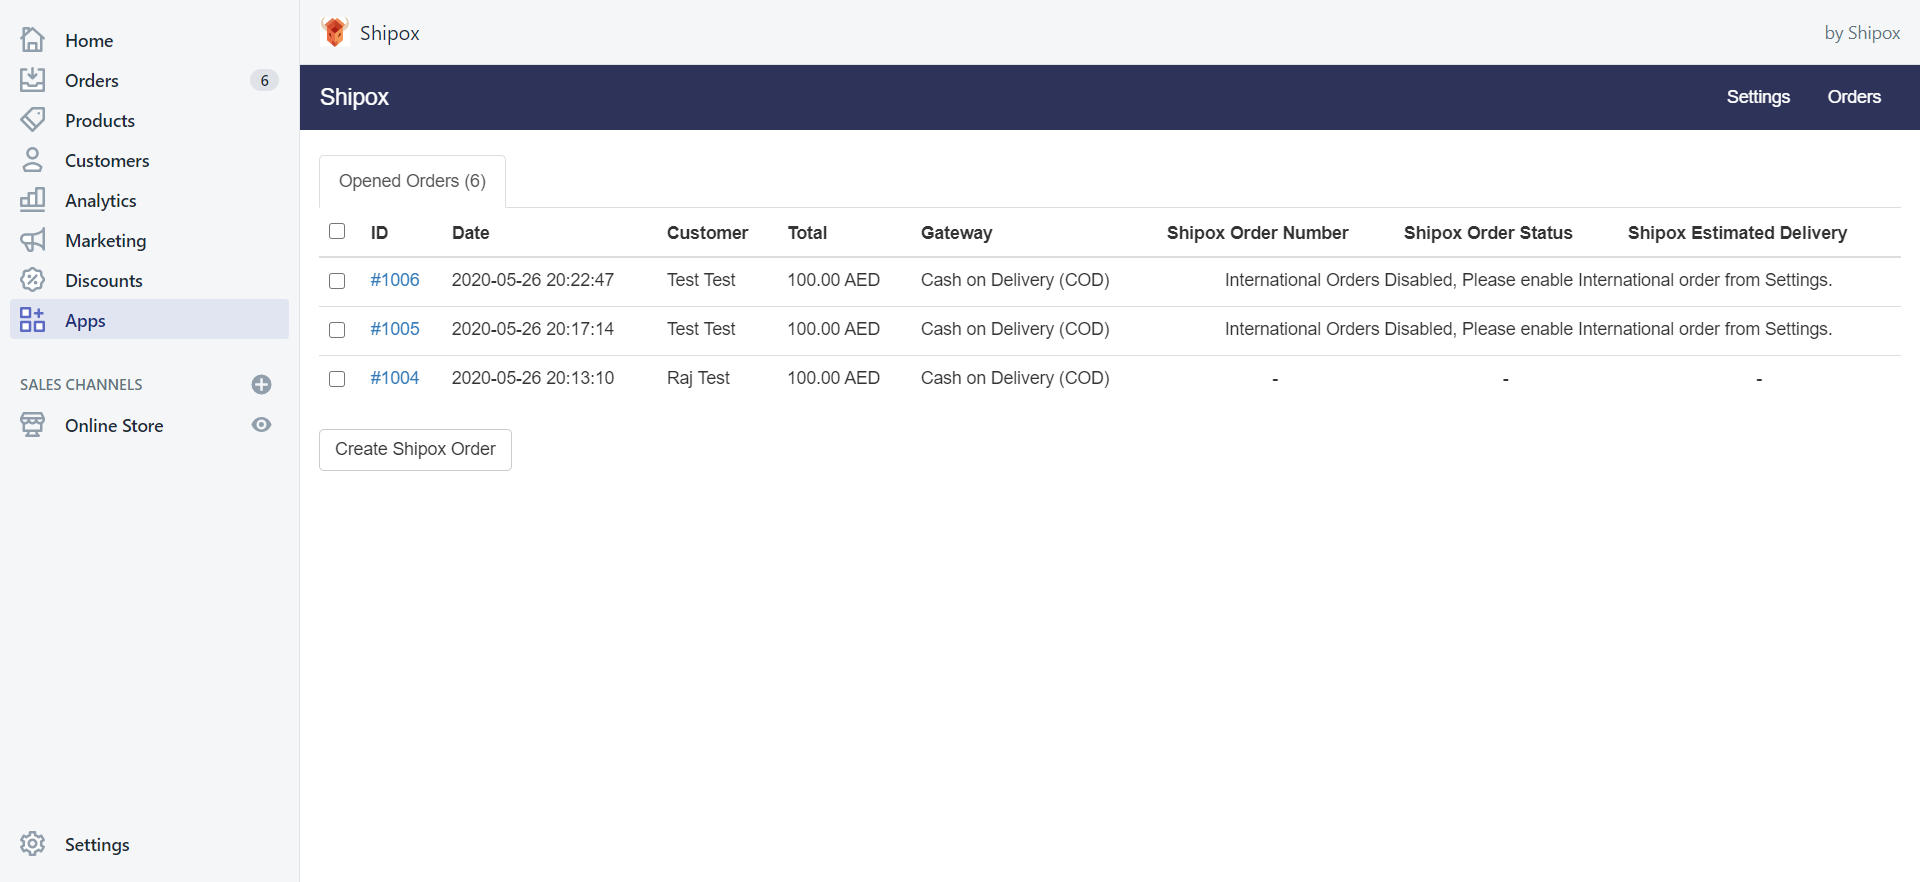Click the 100.00 AED total for order #1006
Image resolution: width=1920 pixels, height=882 pixels.
833,280
